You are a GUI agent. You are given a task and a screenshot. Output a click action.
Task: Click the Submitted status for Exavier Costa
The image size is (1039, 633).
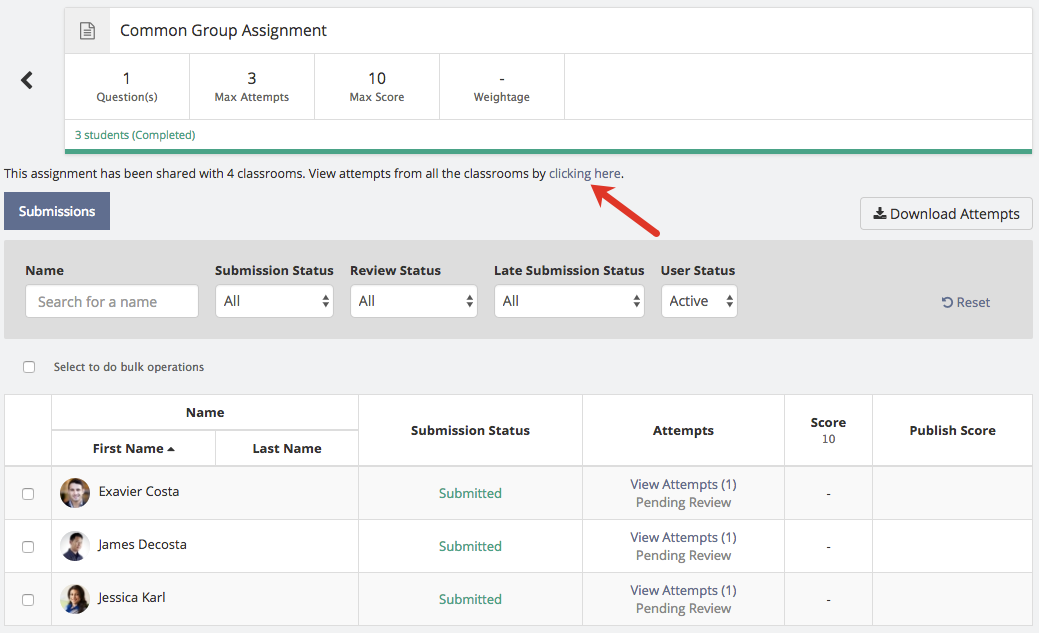coord(470,493)
